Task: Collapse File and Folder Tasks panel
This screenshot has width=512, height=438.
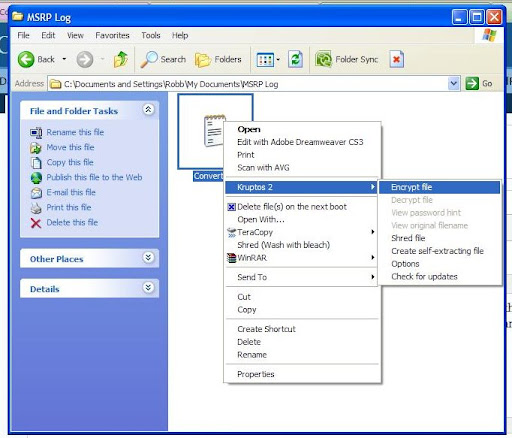Action: (x=148, y=109)
